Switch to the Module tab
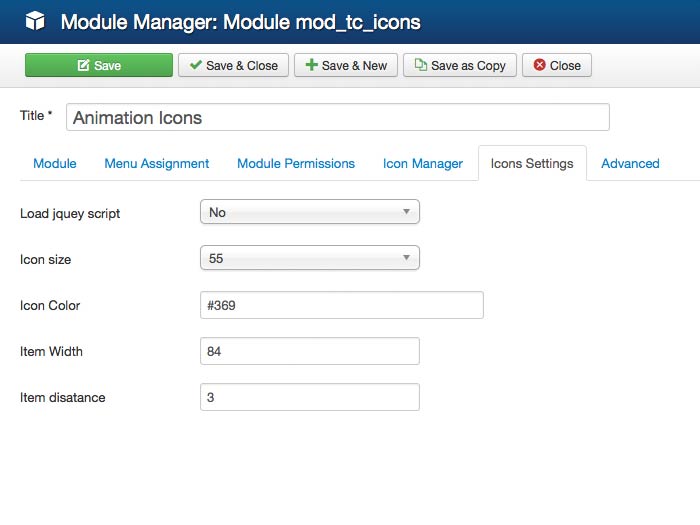 point(55,163)
